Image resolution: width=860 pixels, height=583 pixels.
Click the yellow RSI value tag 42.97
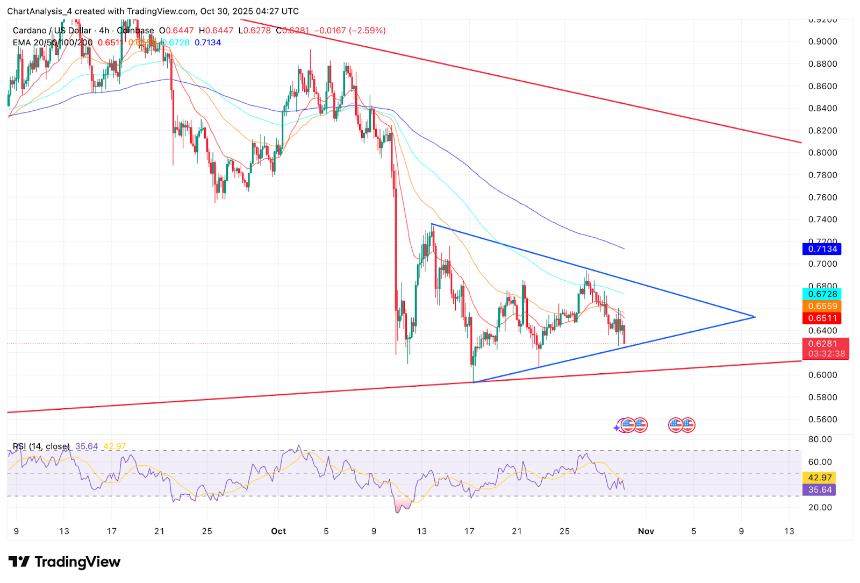(x=818, y=478)
